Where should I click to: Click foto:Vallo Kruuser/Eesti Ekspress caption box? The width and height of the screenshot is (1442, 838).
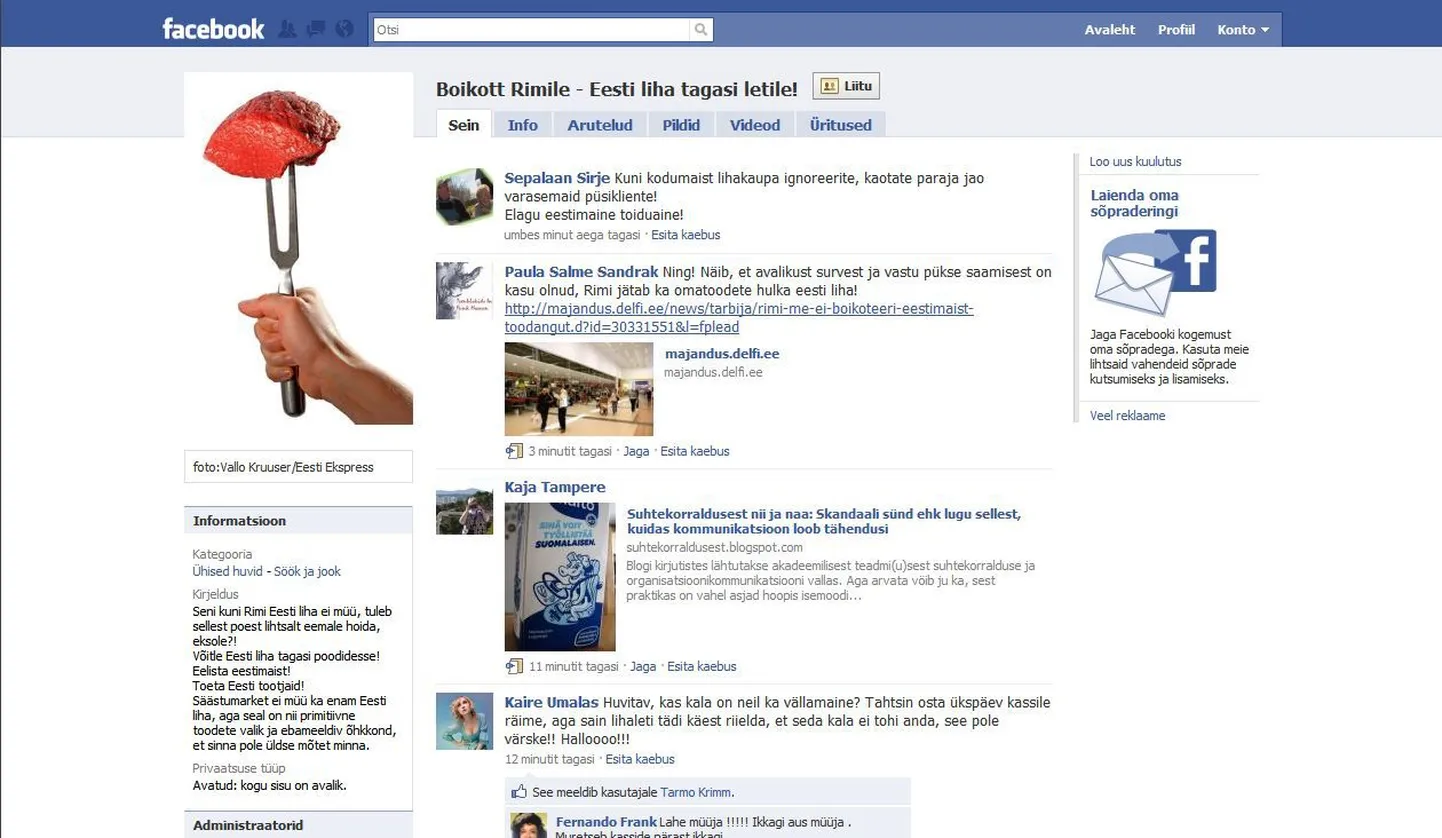[x=298, y=467]
